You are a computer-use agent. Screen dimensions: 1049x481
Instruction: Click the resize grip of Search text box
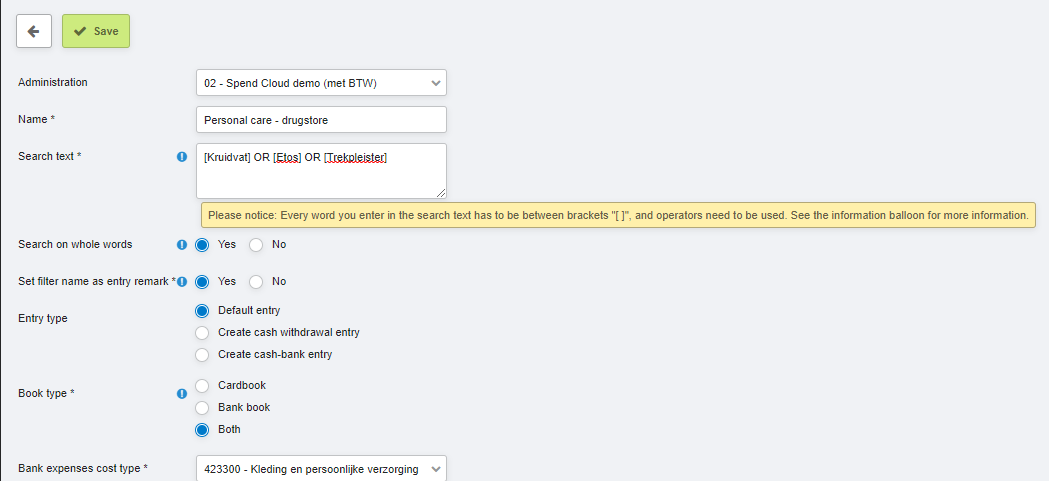pyautogui.click(x=441, y=193)
